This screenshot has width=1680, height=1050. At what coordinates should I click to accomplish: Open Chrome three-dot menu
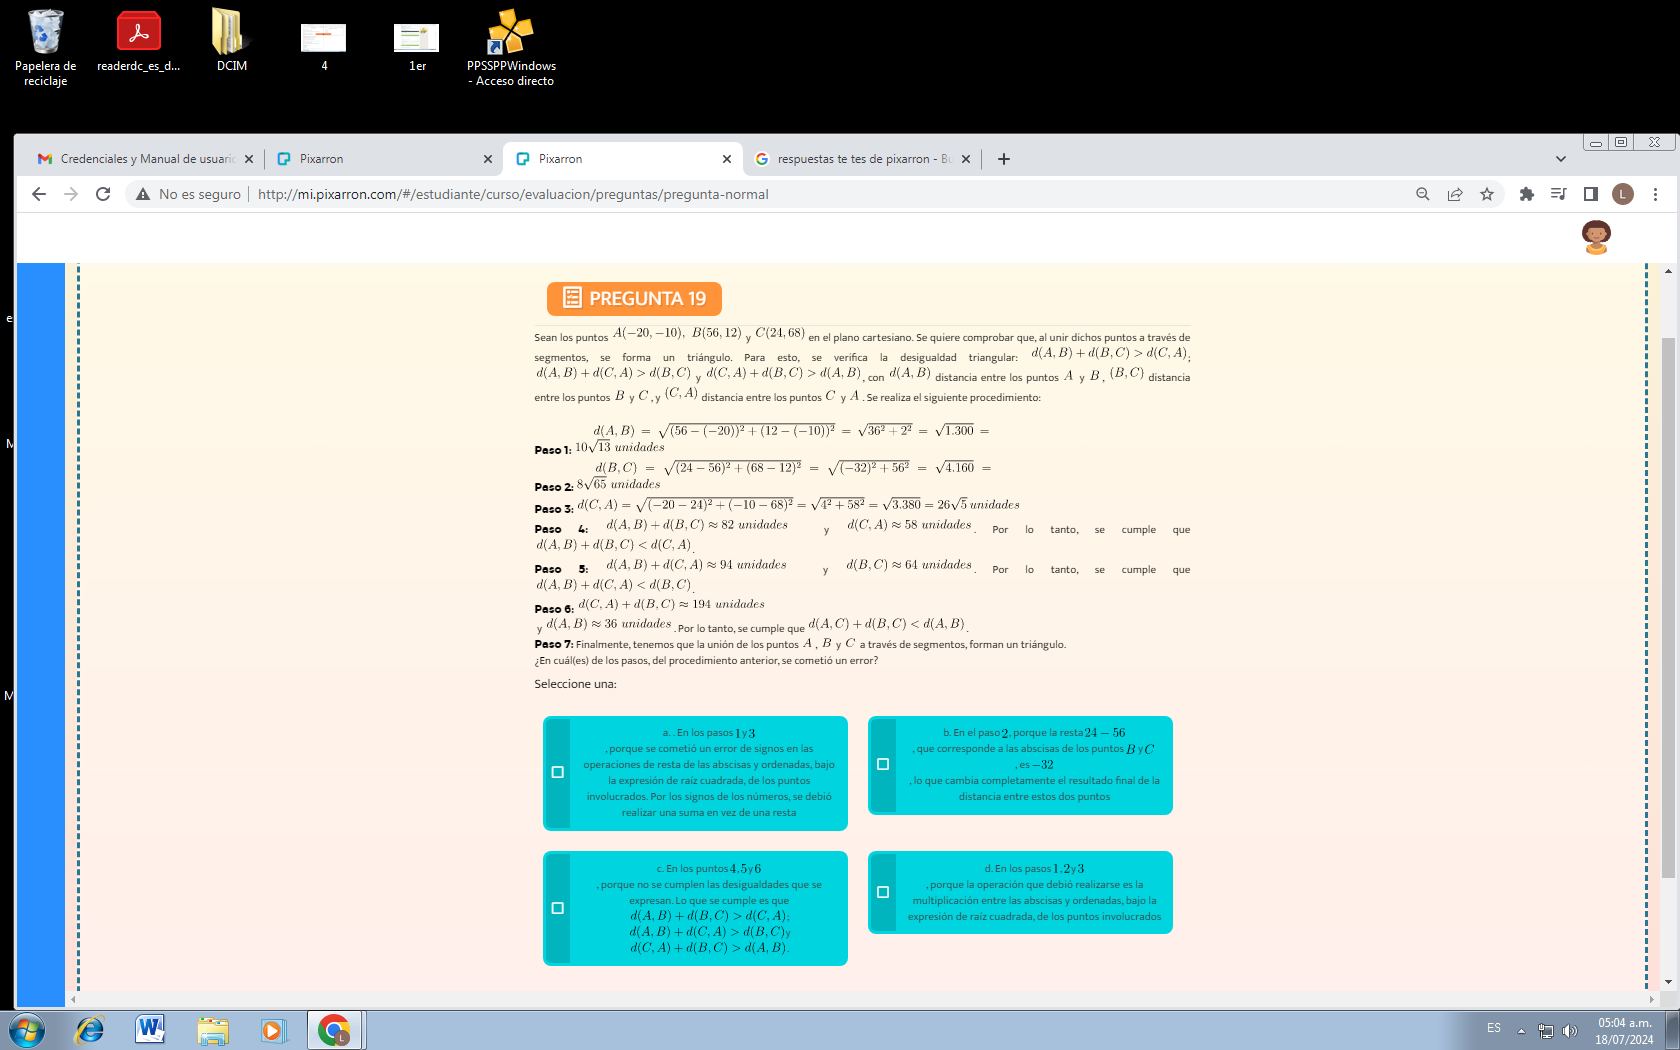[x=1655, y=194]
